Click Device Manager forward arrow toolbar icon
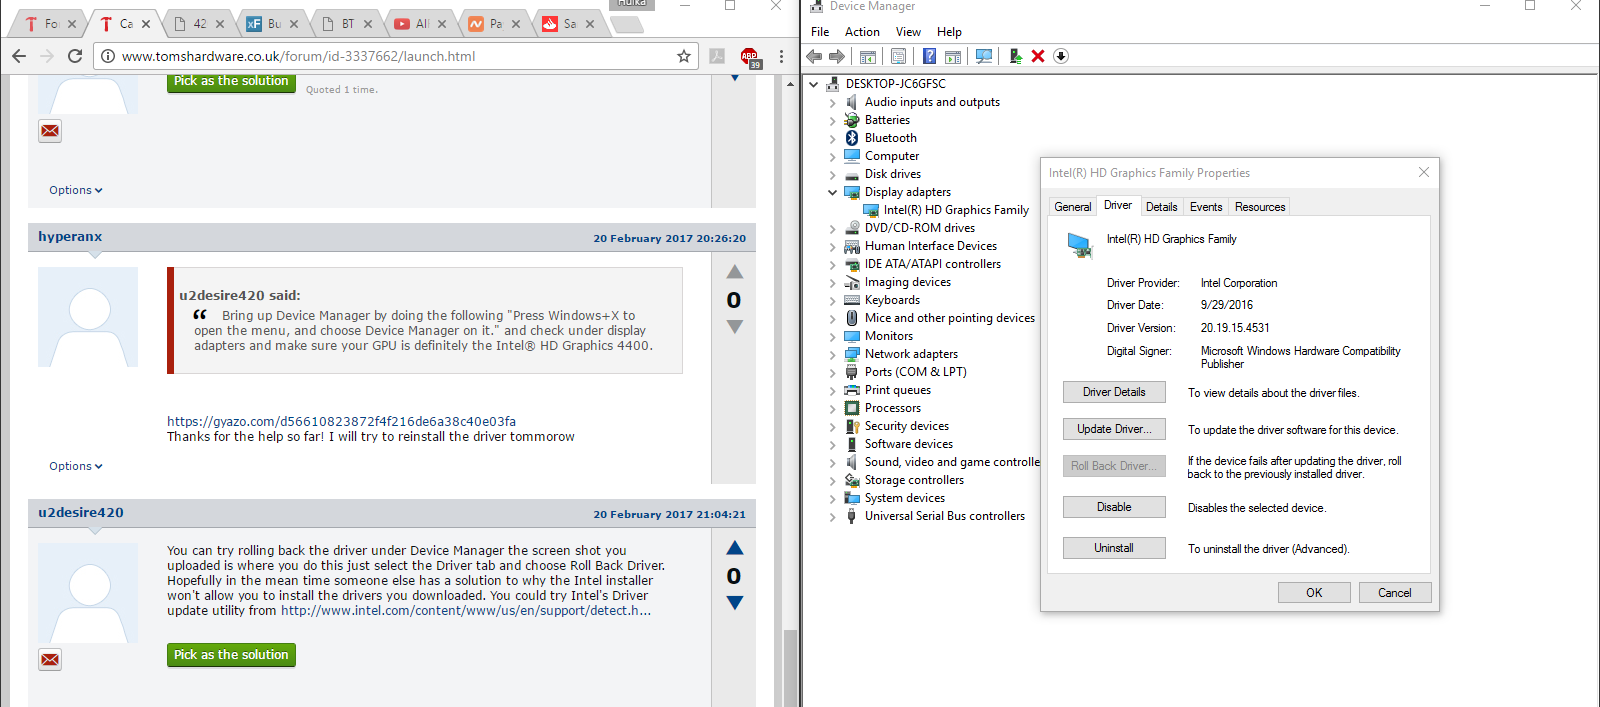This screenshot has width=1600, height=707. coord(837,56)
